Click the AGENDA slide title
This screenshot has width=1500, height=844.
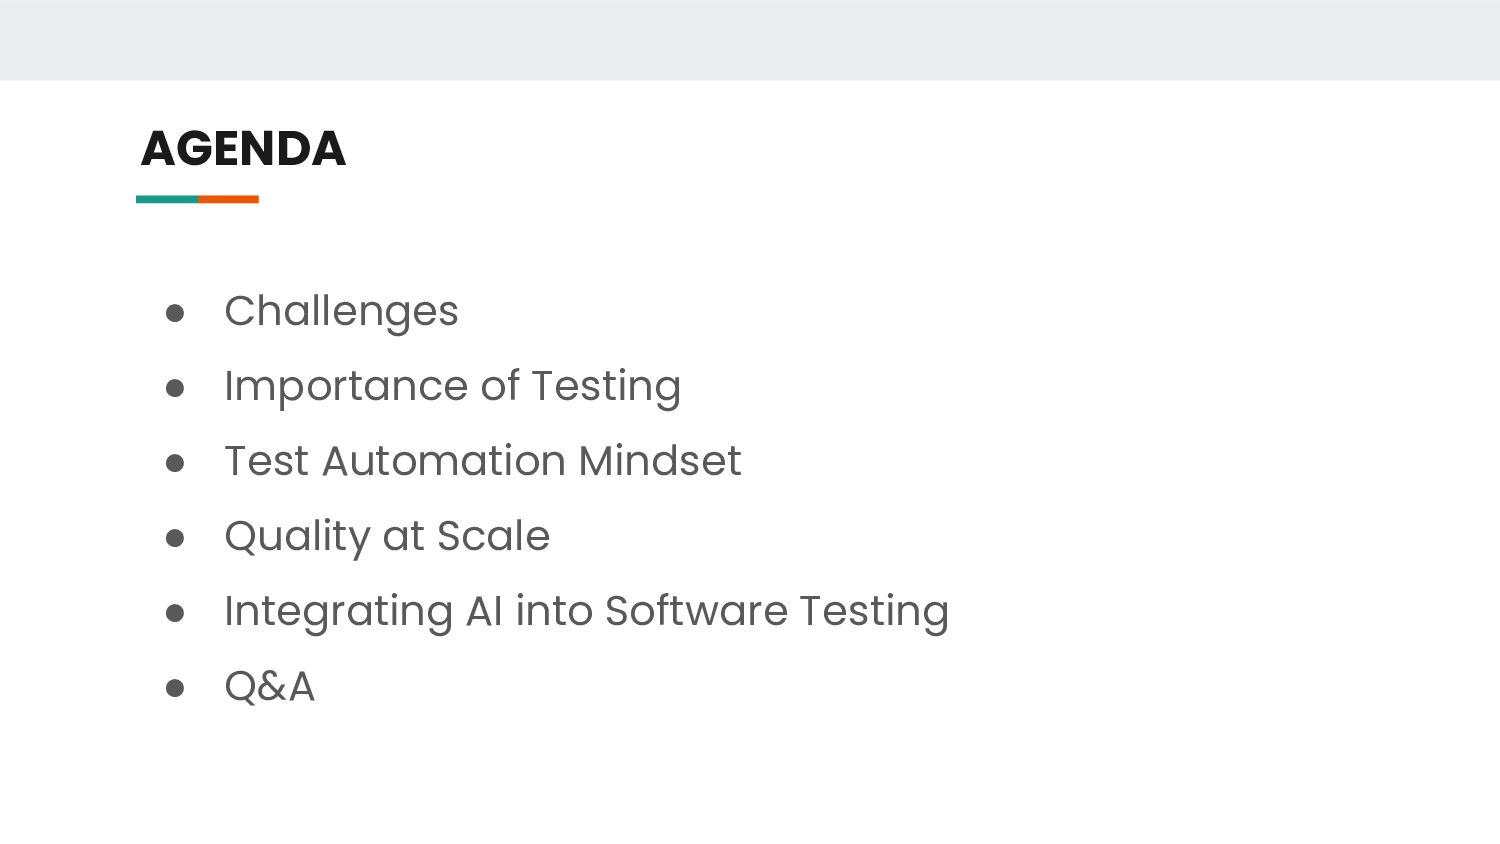tap(243, 149)
